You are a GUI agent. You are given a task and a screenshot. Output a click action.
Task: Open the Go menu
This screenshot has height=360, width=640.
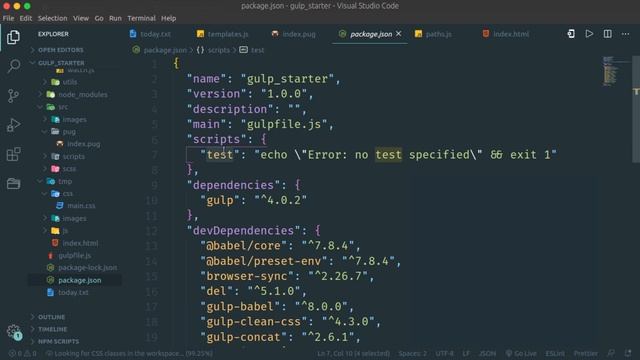click(99, 18)
